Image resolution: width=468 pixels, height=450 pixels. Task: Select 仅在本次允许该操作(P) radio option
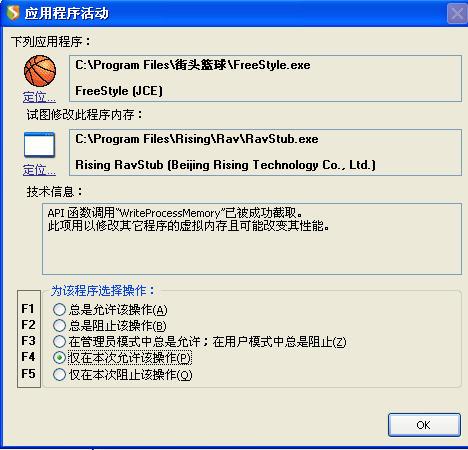pyautogui.click(x=122, y=358)
